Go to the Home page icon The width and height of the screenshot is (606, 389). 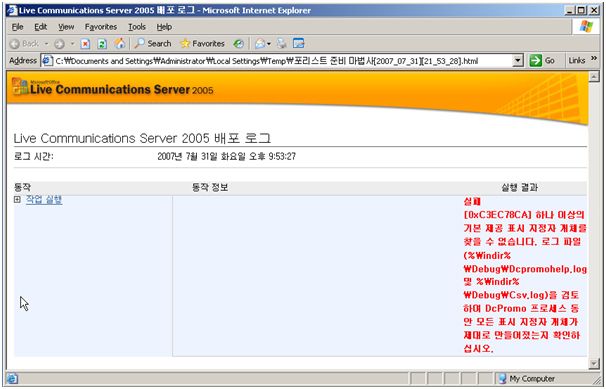(120, 44)
